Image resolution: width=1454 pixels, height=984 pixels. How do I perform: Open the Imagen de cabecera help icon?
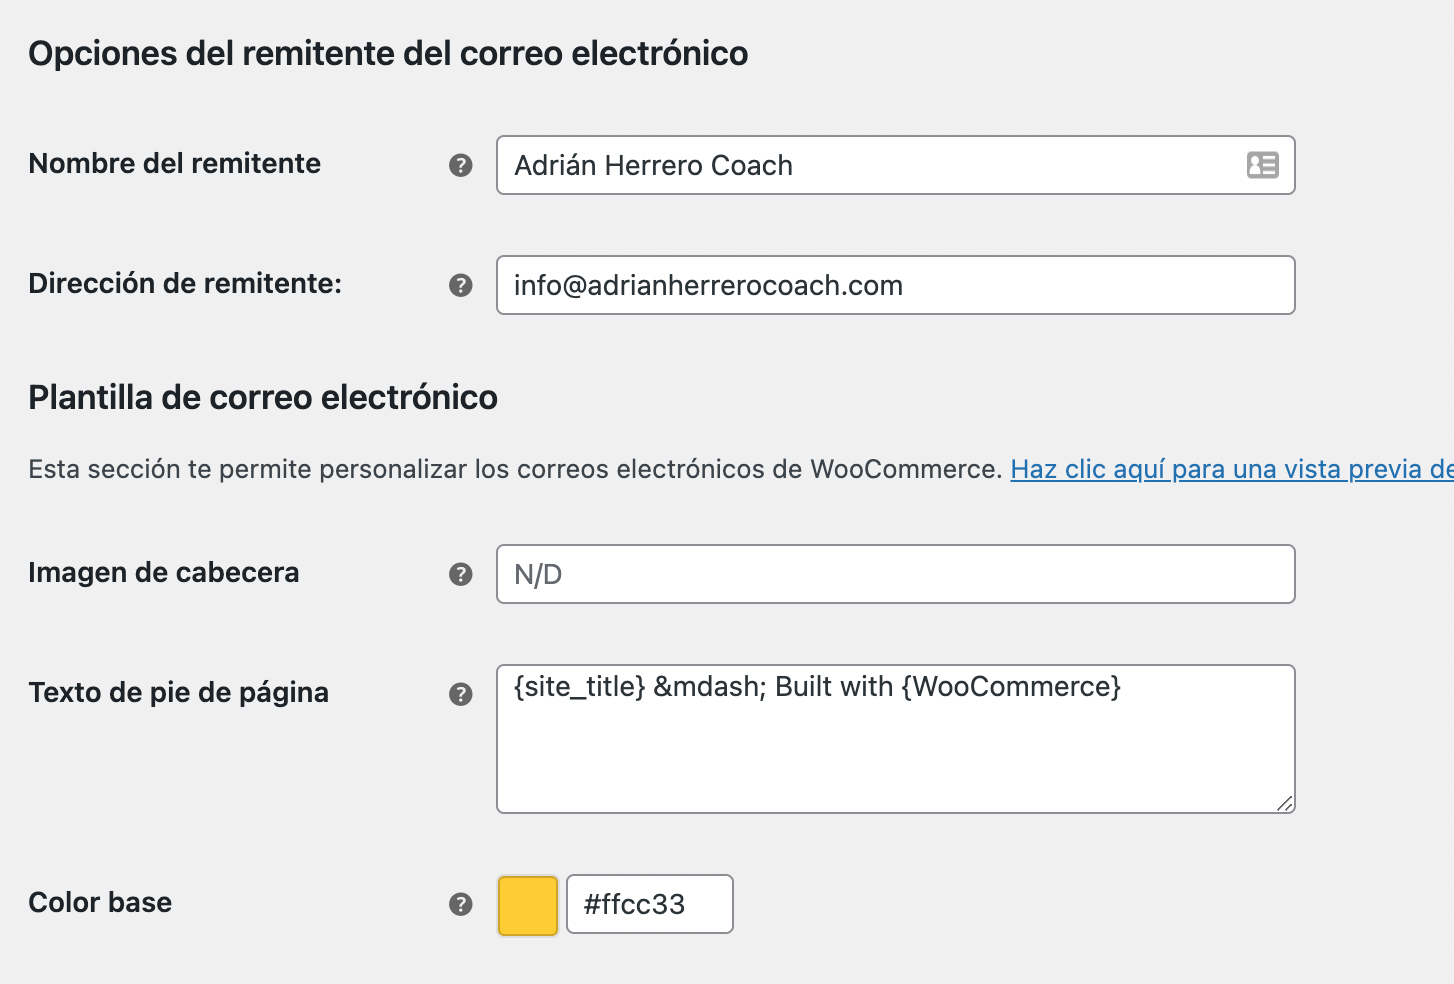click(460, 574)
